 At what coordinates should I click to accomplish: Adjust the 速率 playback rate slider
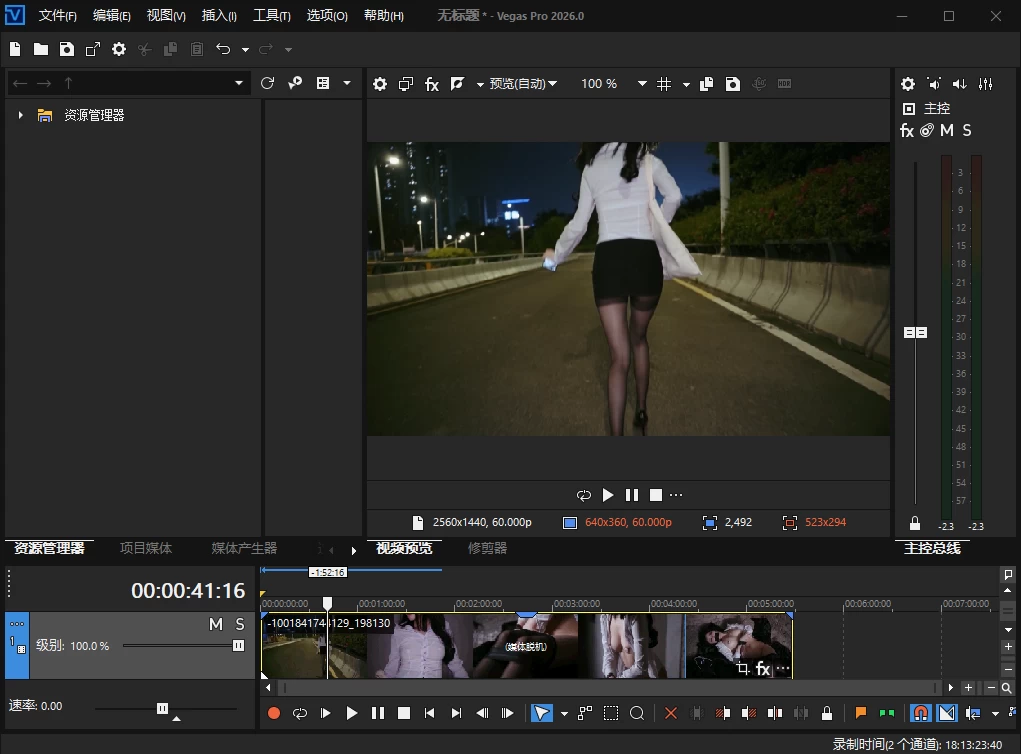tap(165, 708)
